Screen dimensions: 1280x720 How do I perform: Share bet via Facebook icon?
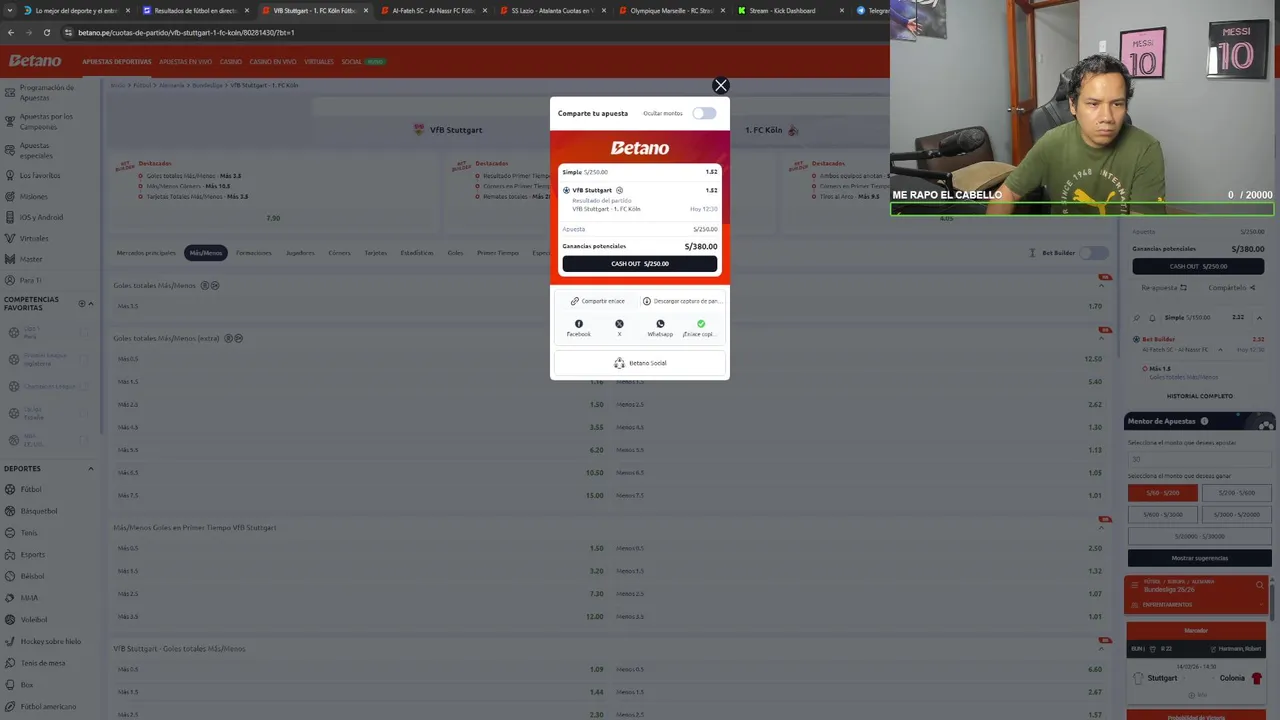coord(579,324)
